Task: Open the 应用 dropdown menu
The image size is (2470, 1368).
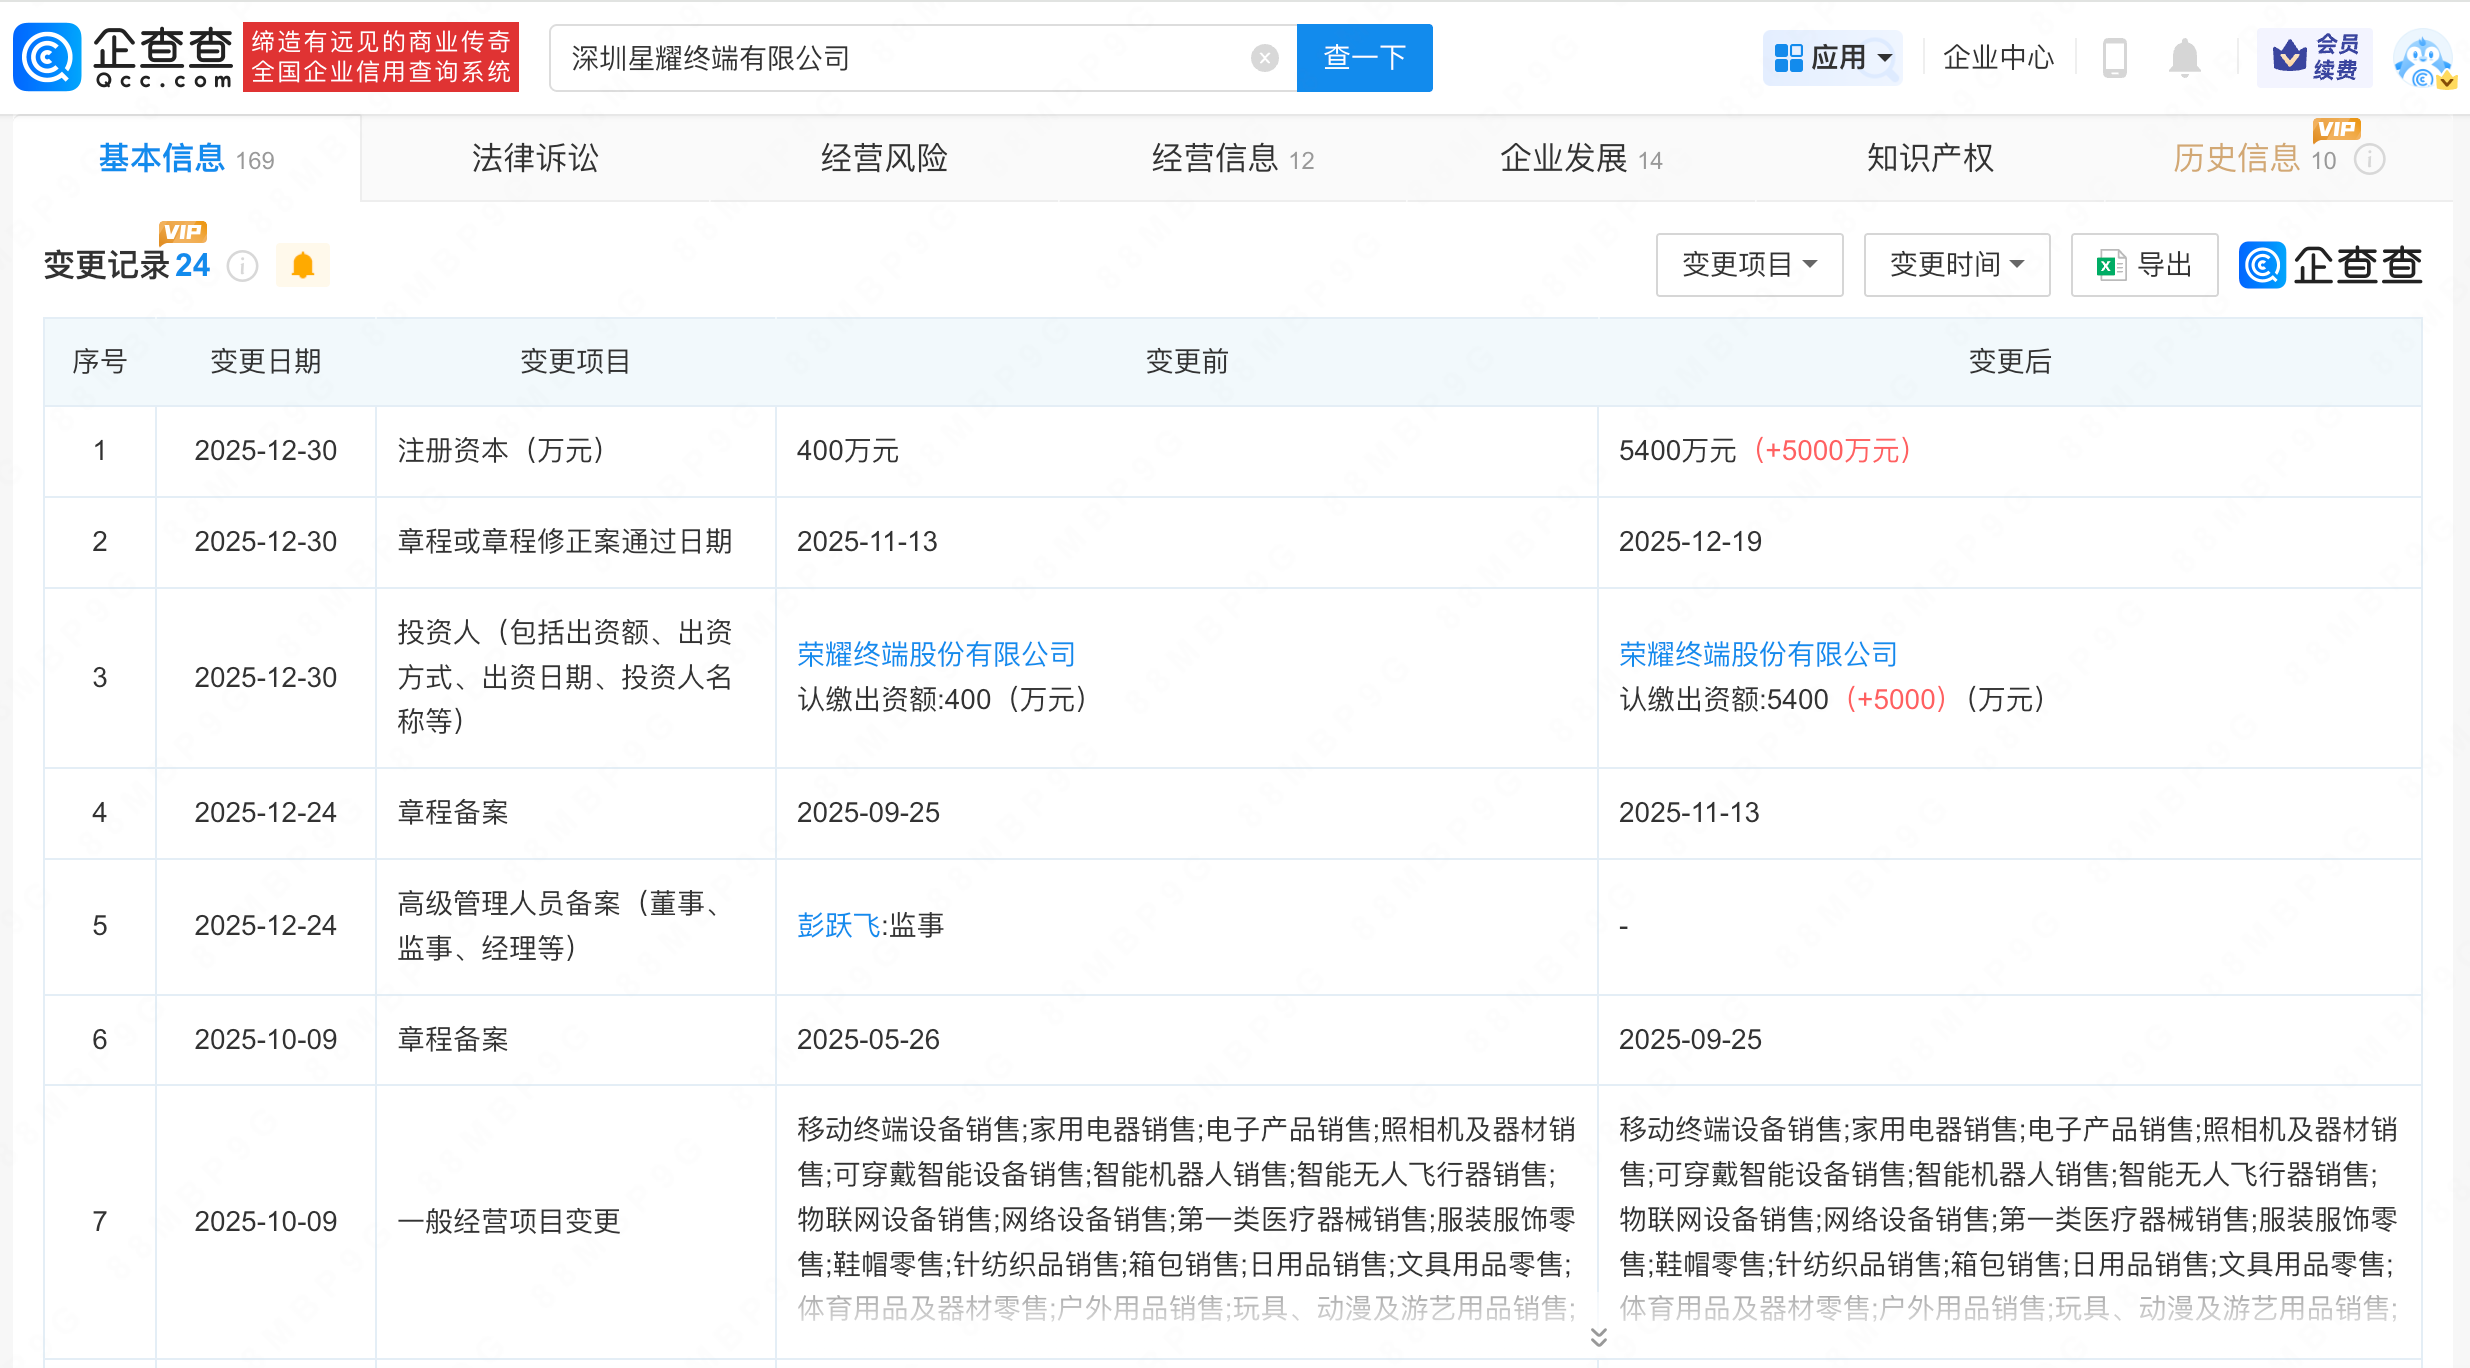Action: pyautogui.click(x=1832, y=58)
